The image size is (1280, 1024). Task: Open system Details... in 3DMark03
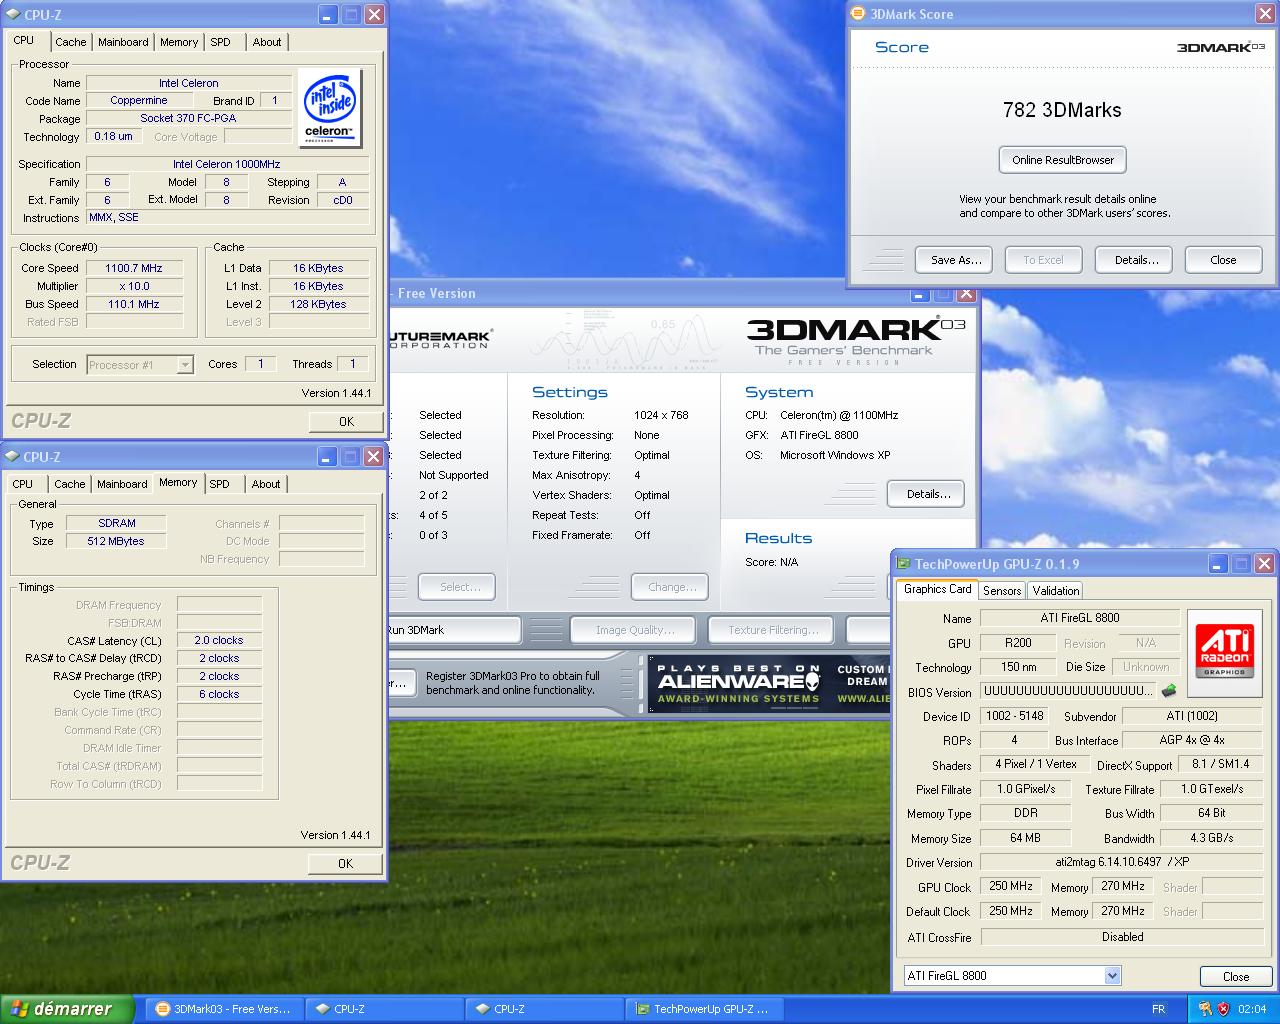(x=928, y=494)
